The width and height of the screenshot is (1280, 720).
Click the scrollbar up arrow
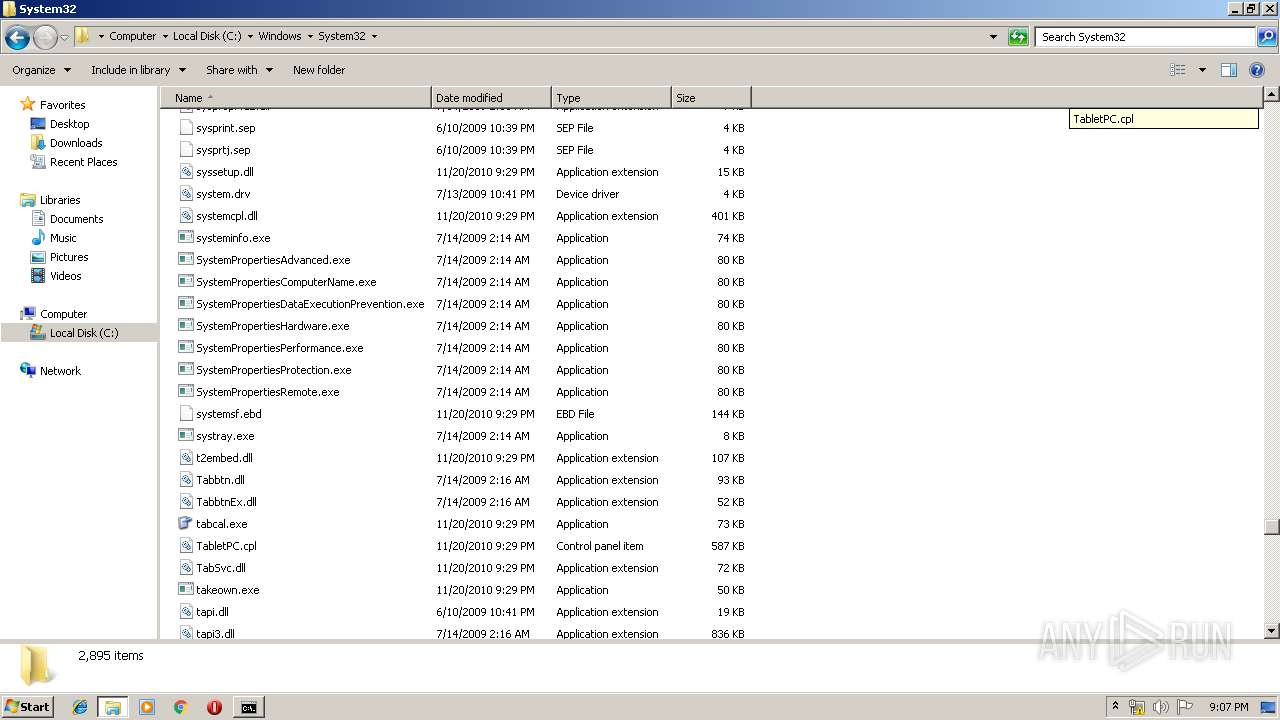tap(1271, 95)
